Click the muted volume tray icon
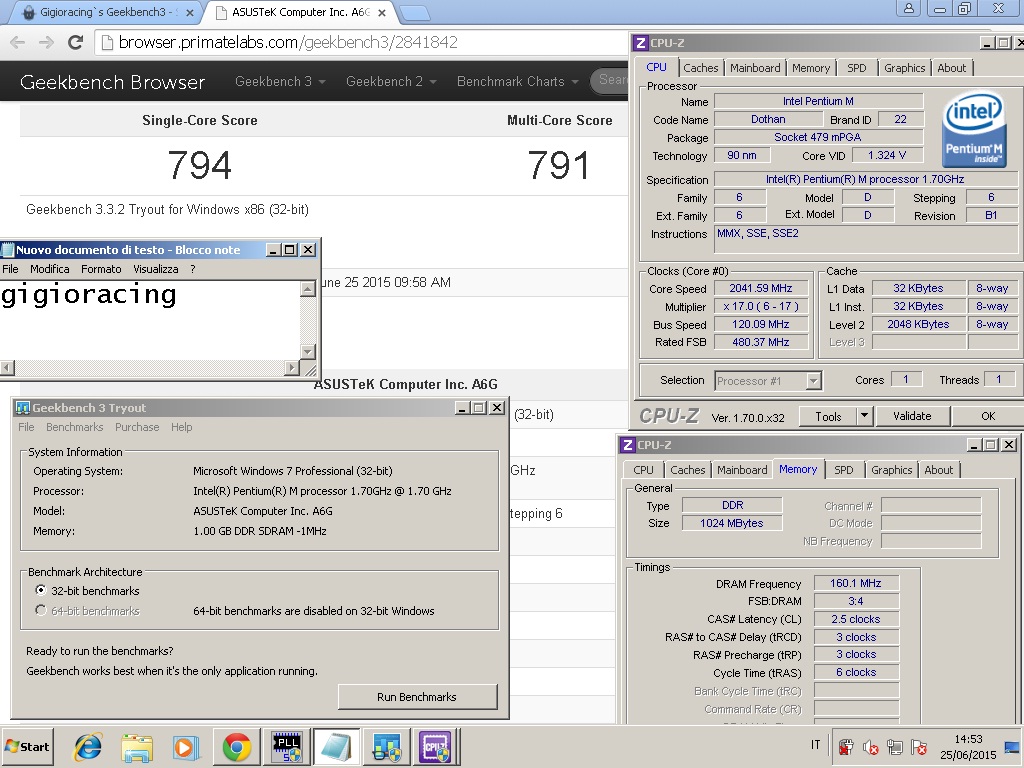Screen dimensions: 1024x768 [870, 746]
